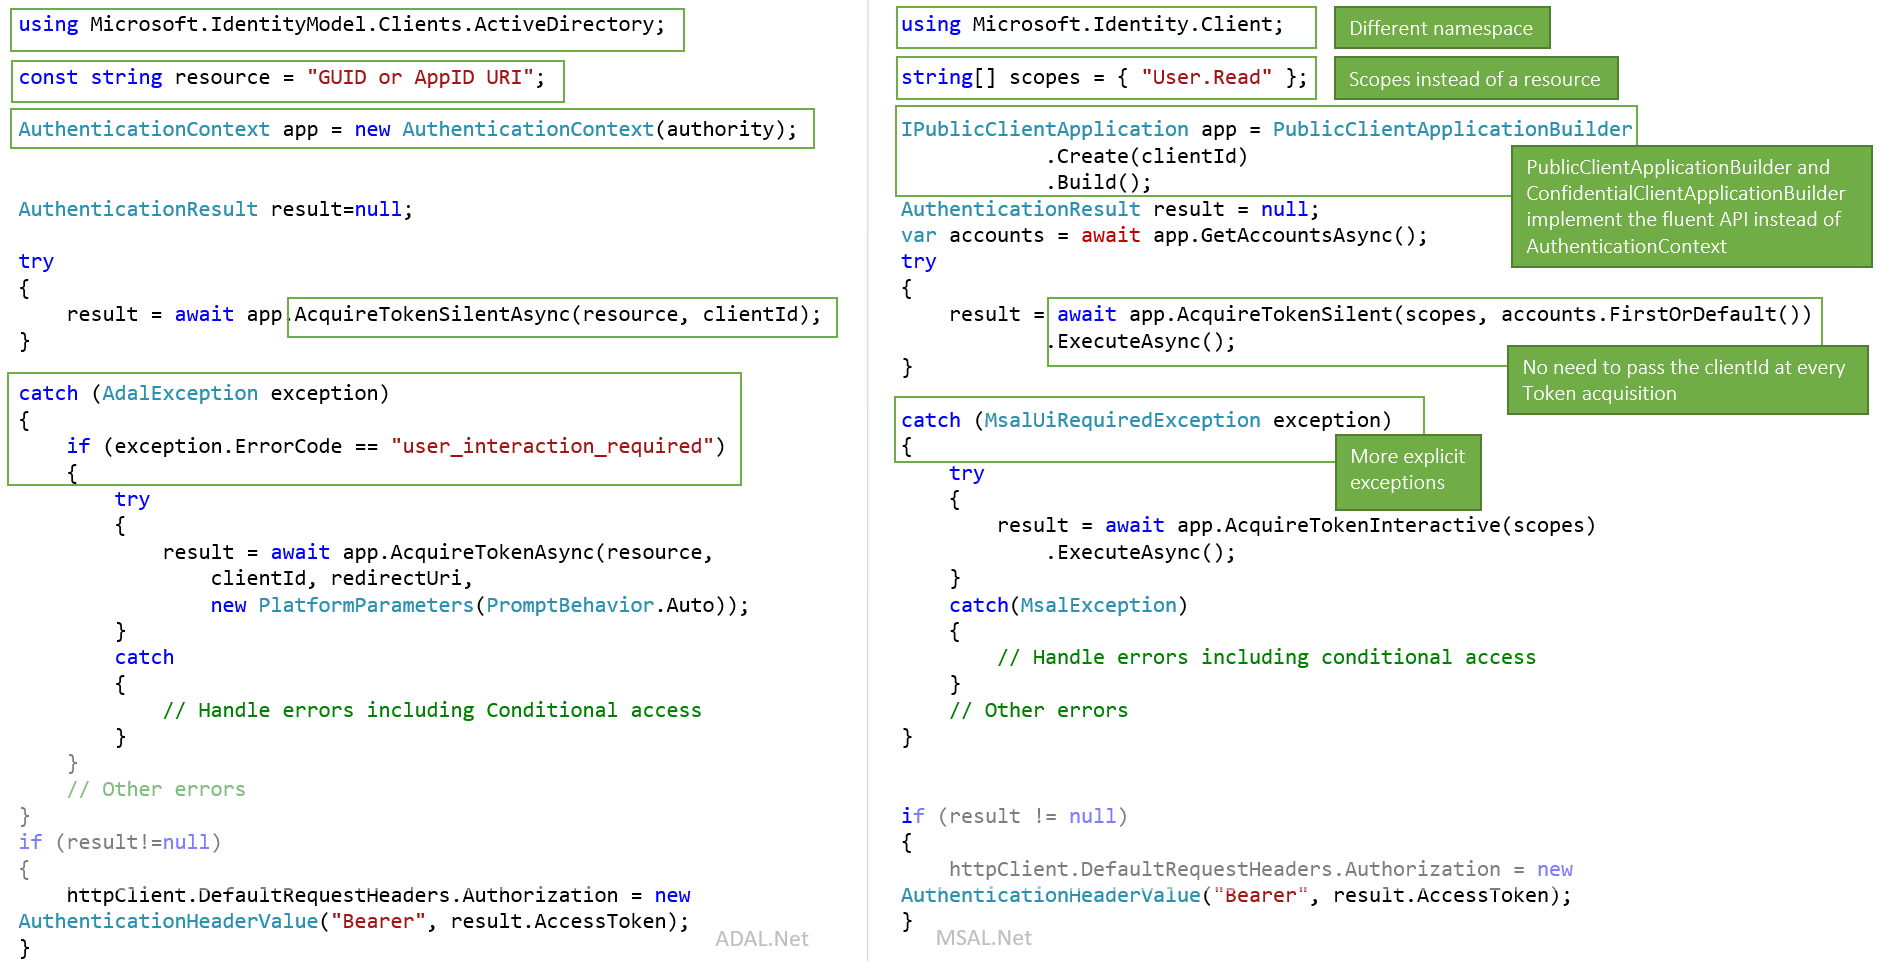Click the string[] scopes declaration box
This screenshot has height=980, width=1886.
[x=1104, y=77]
